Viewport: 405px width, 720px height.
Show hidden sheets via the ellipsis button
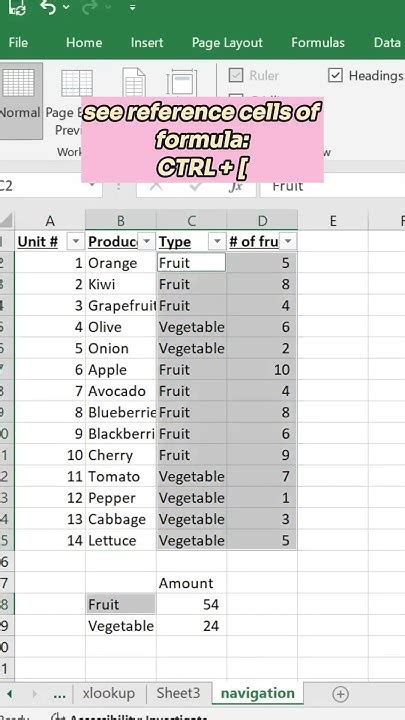[x=59, y=694]
